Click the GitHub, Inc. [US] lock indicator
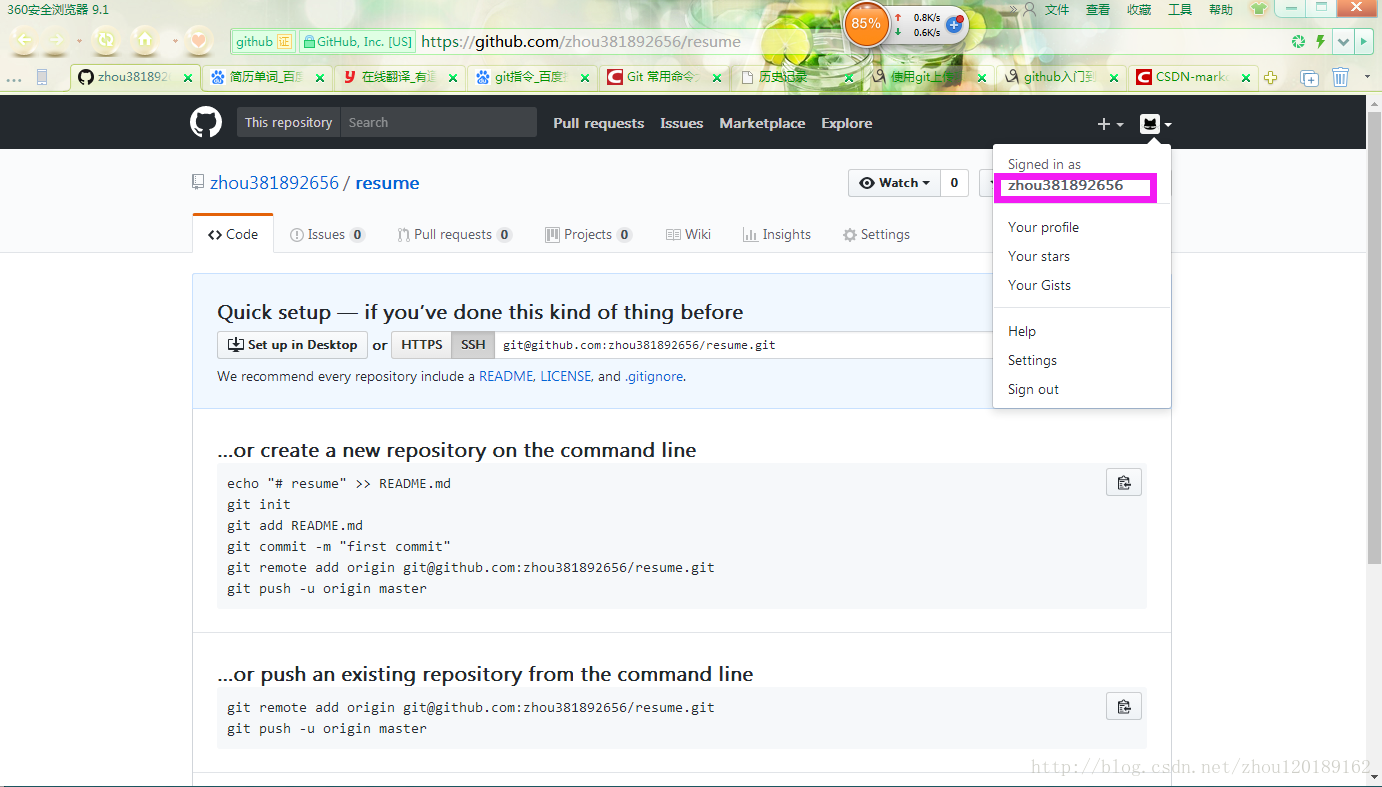Image resolution: width=1382 pixels, height=787 pixels. [x=357, y=42]
